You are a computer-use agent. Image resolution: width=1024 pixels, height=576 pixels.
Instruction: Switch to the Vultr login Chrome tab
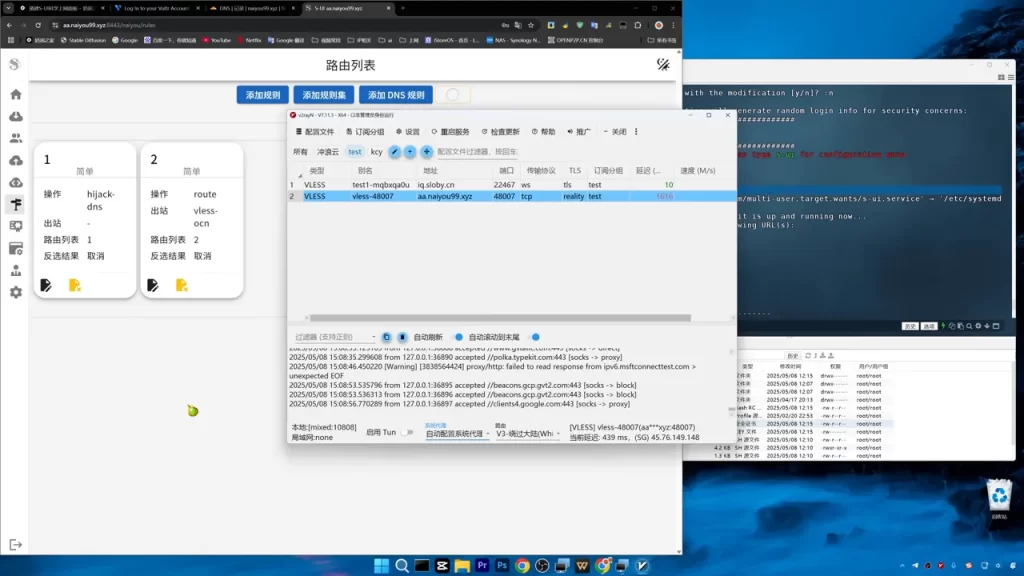pos(155,8)
